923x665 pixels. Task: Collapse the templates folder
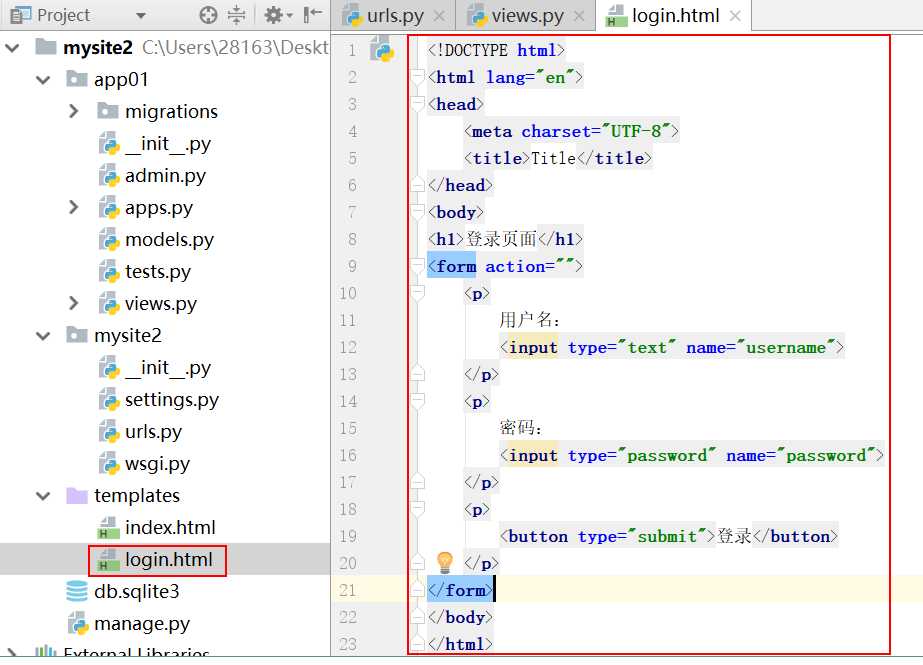click(43, 496)
